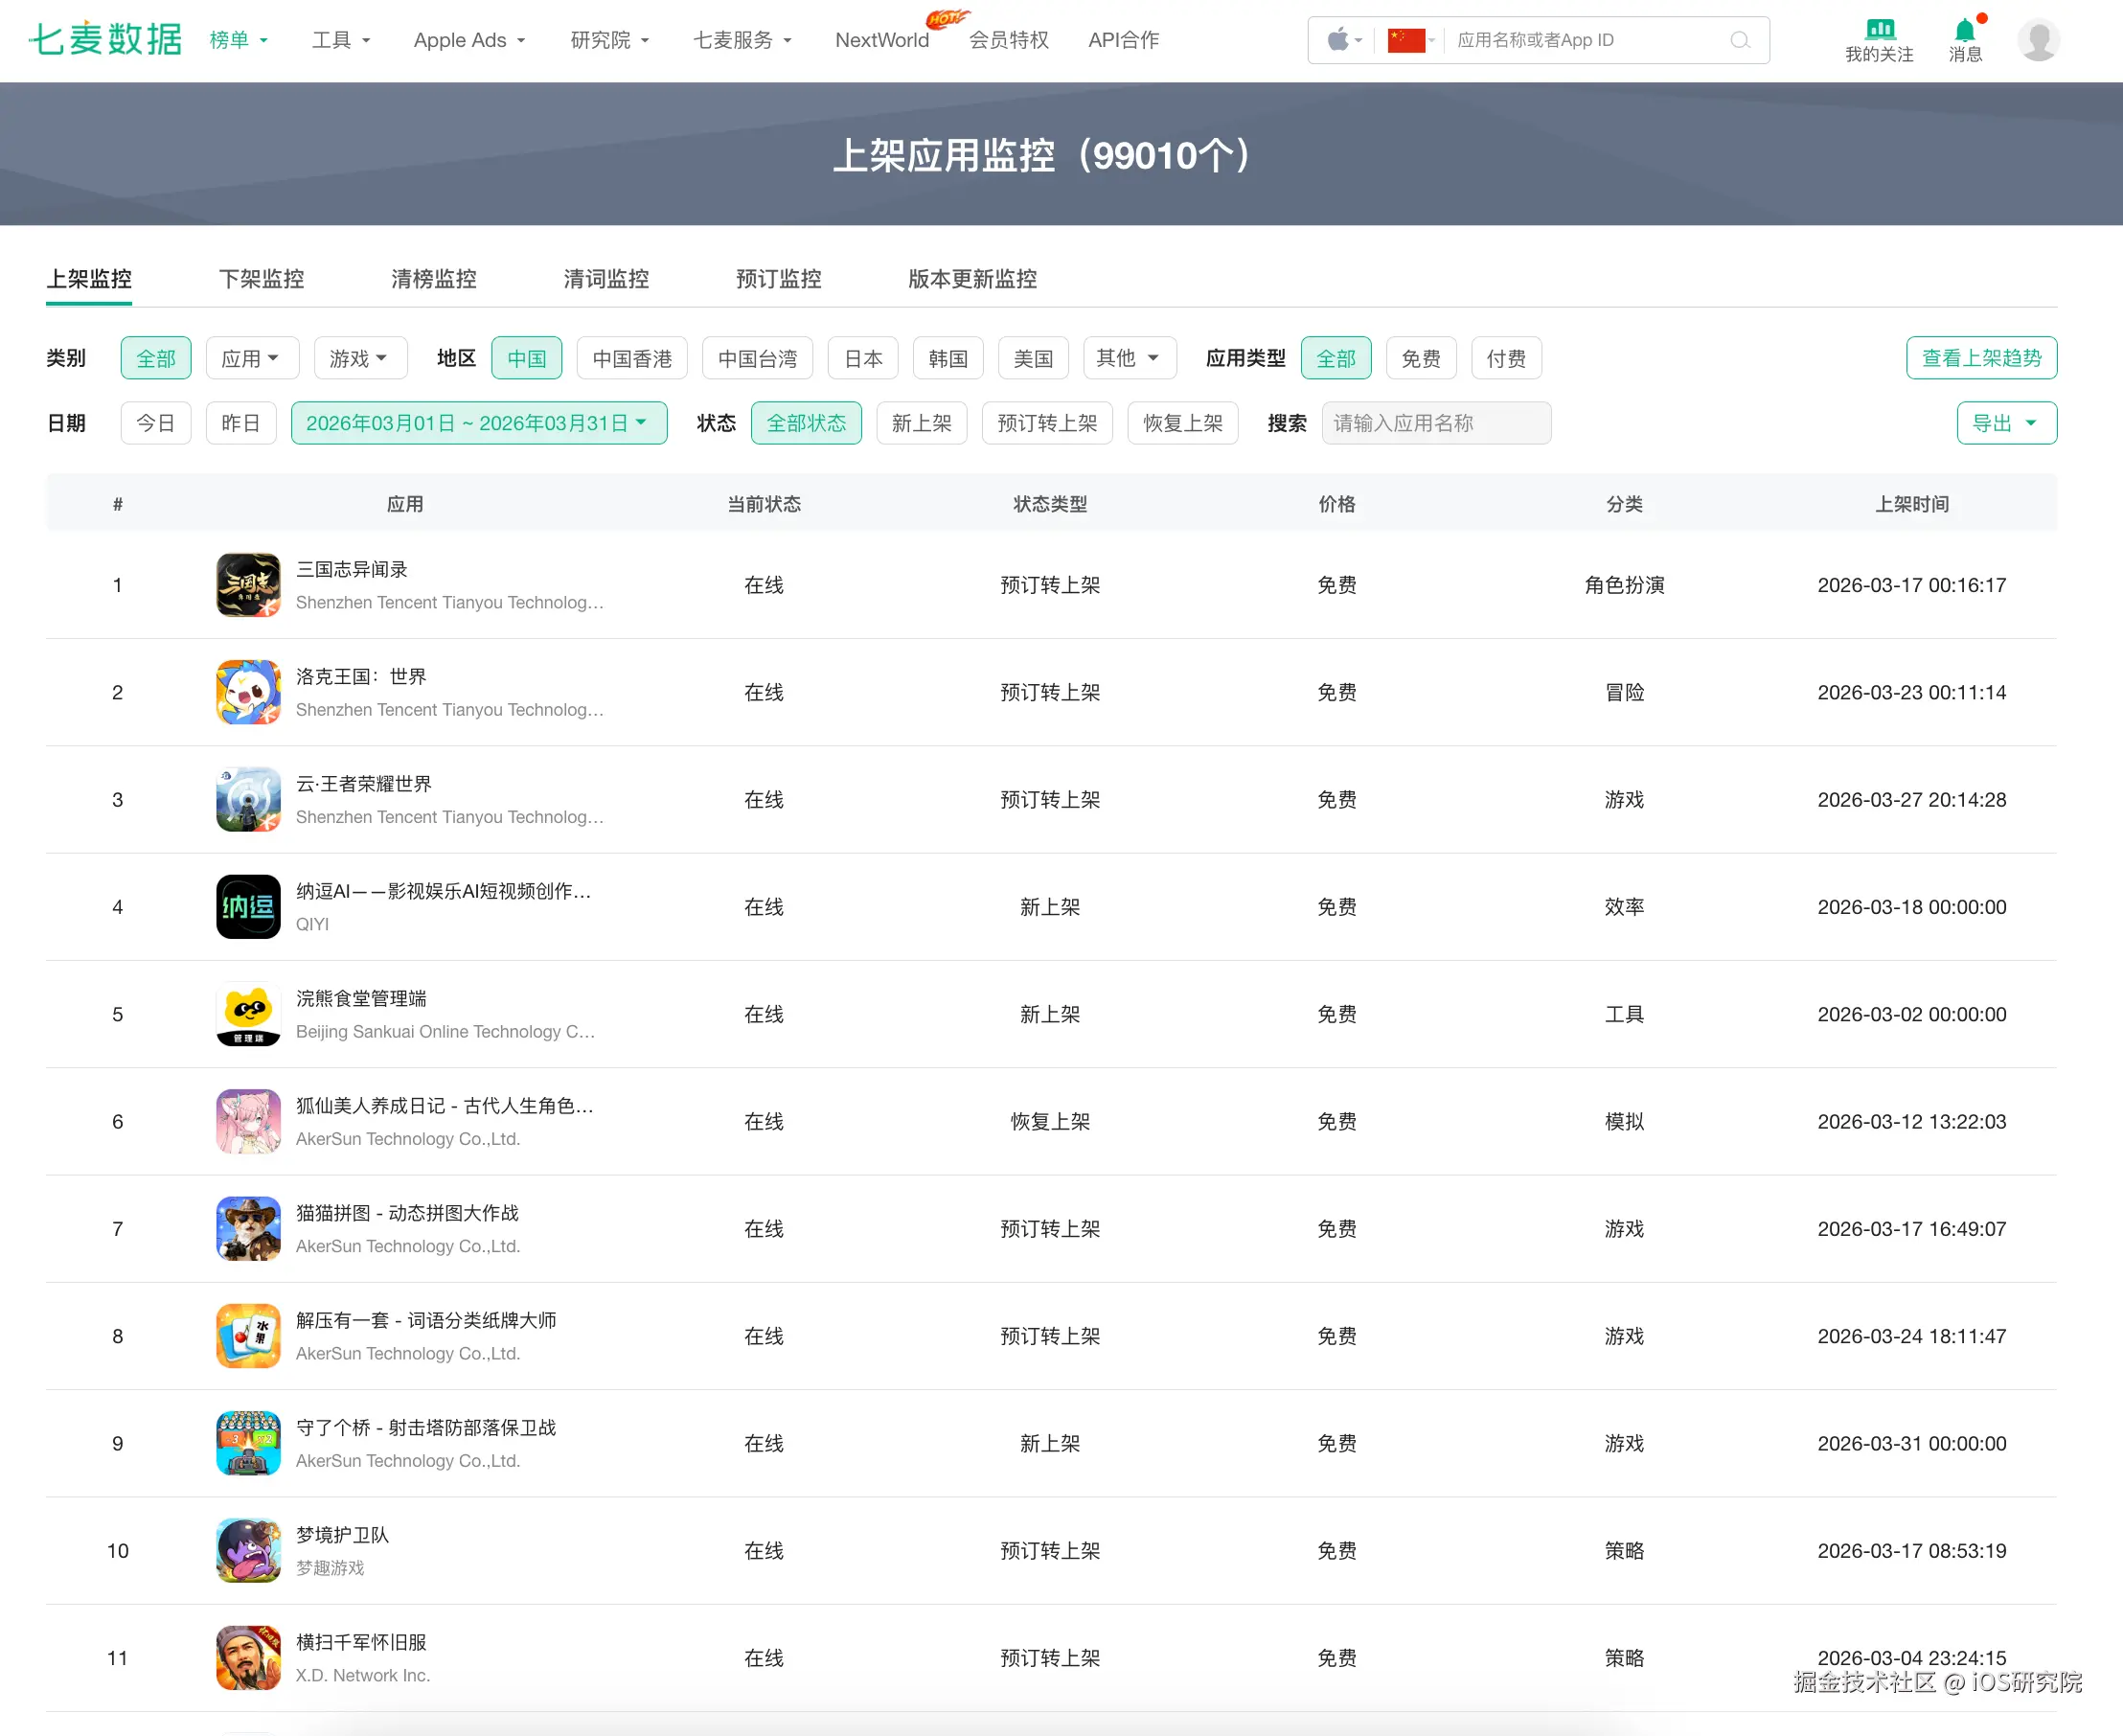Open the date range dropdown
This screenshot has width=2123, height=1736.
click(x=478, y=423)
